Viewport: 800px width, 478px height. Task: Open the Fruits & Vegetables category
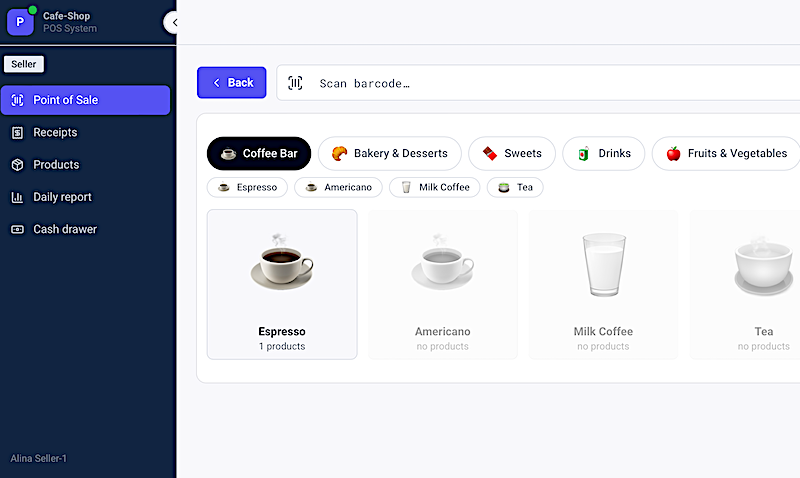[726, 154]
